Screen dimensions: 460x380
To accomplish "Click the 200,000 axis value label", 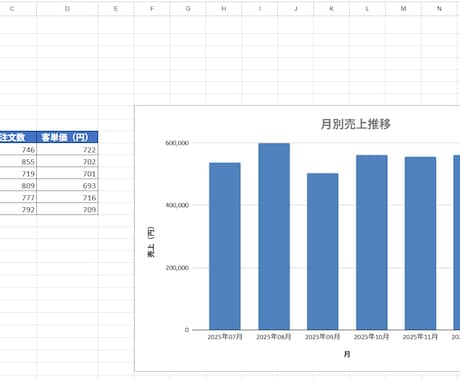I will [177, 268].
